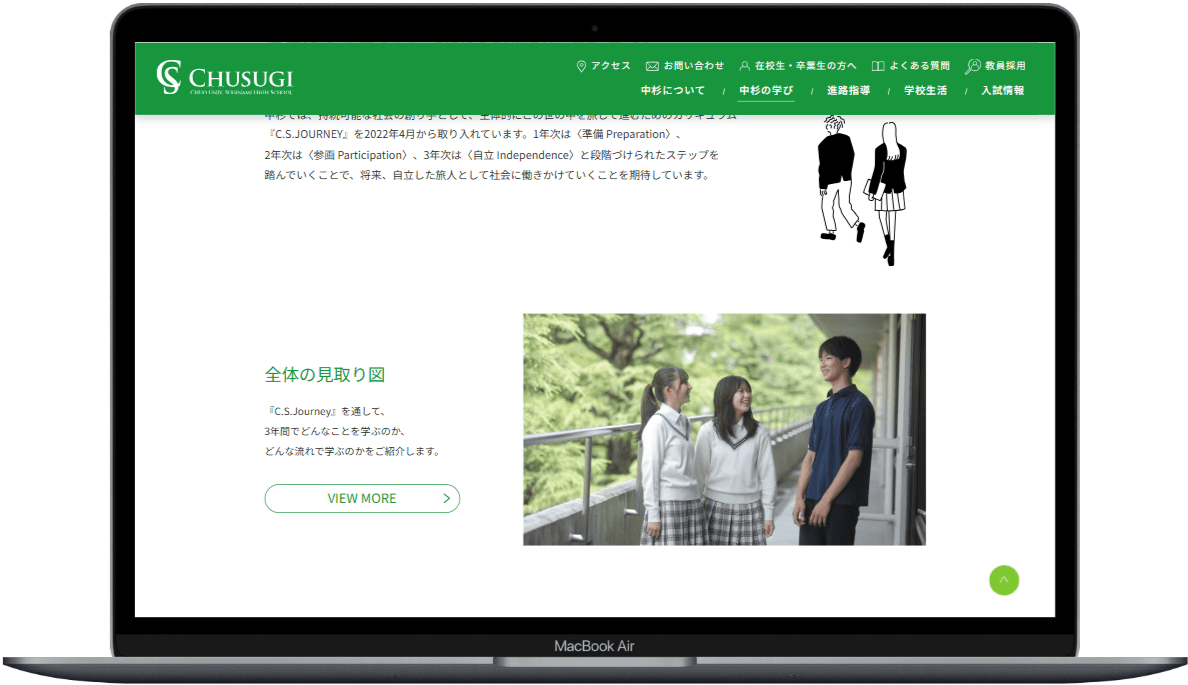
Task: Click the person icon for students and alumni
Action: pos(745,66)
